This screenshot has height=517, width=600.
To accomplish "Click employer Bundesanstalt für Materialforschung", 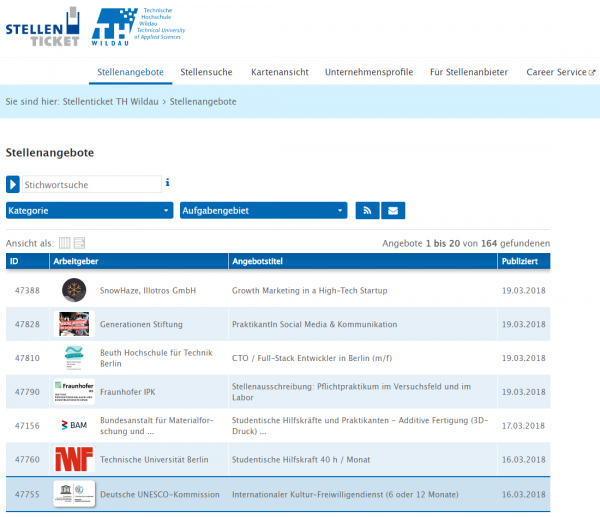I will click(157, 426).
